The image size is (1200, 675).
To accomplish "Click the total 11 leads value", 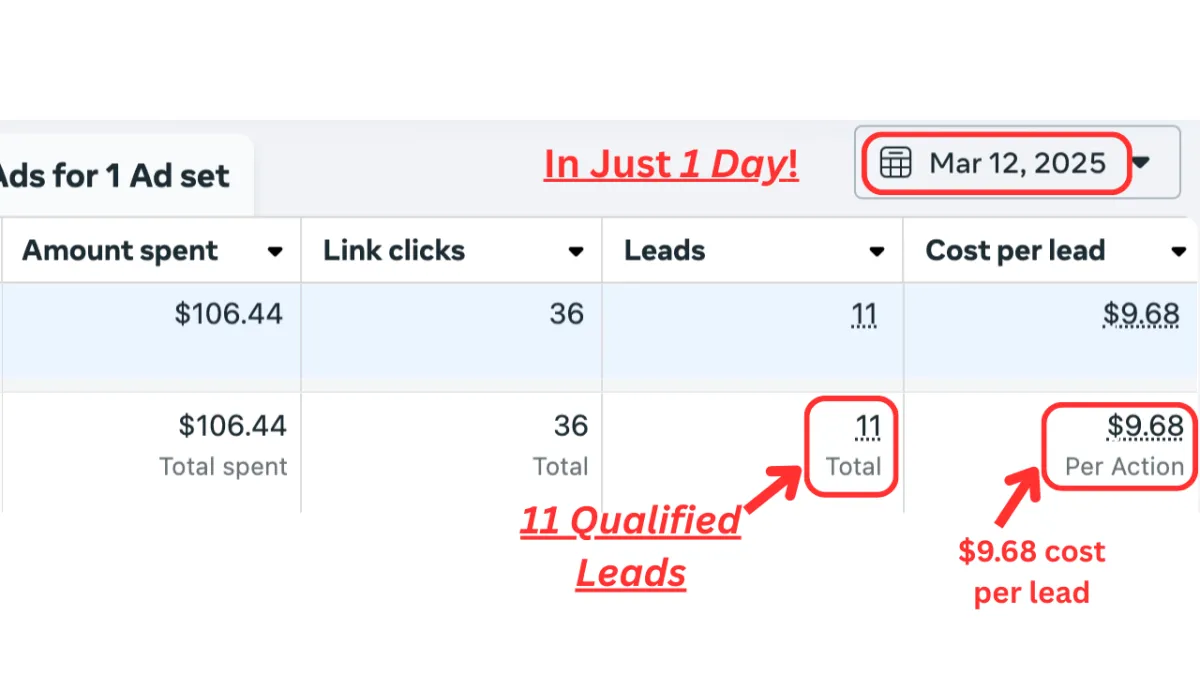I will [868, 428].
